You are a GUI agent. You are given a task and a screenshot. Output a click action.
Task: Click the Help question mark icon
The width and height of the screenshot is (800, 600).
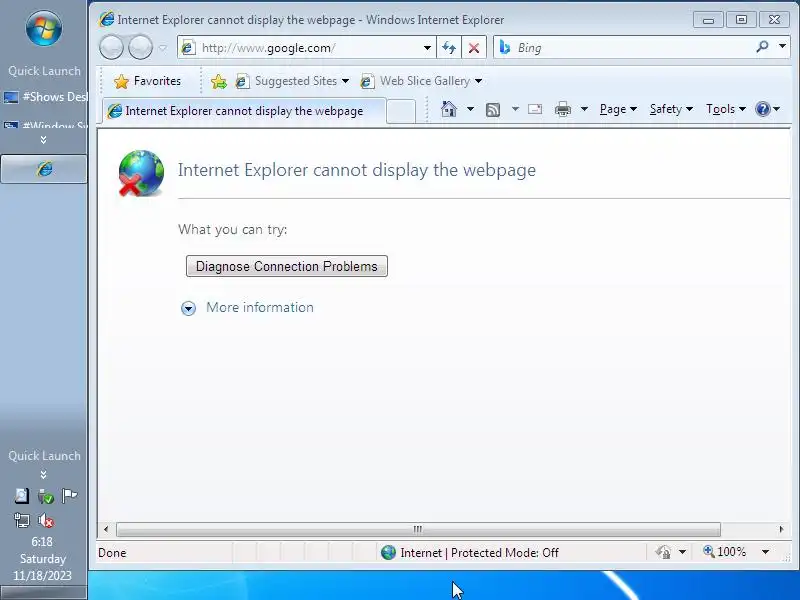pos(763,109)
